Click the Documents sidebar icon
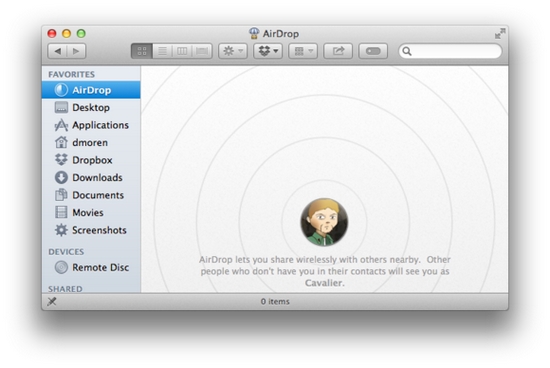Image resolution: width=550 pixels, height=368 pixels. click(61, 195)
